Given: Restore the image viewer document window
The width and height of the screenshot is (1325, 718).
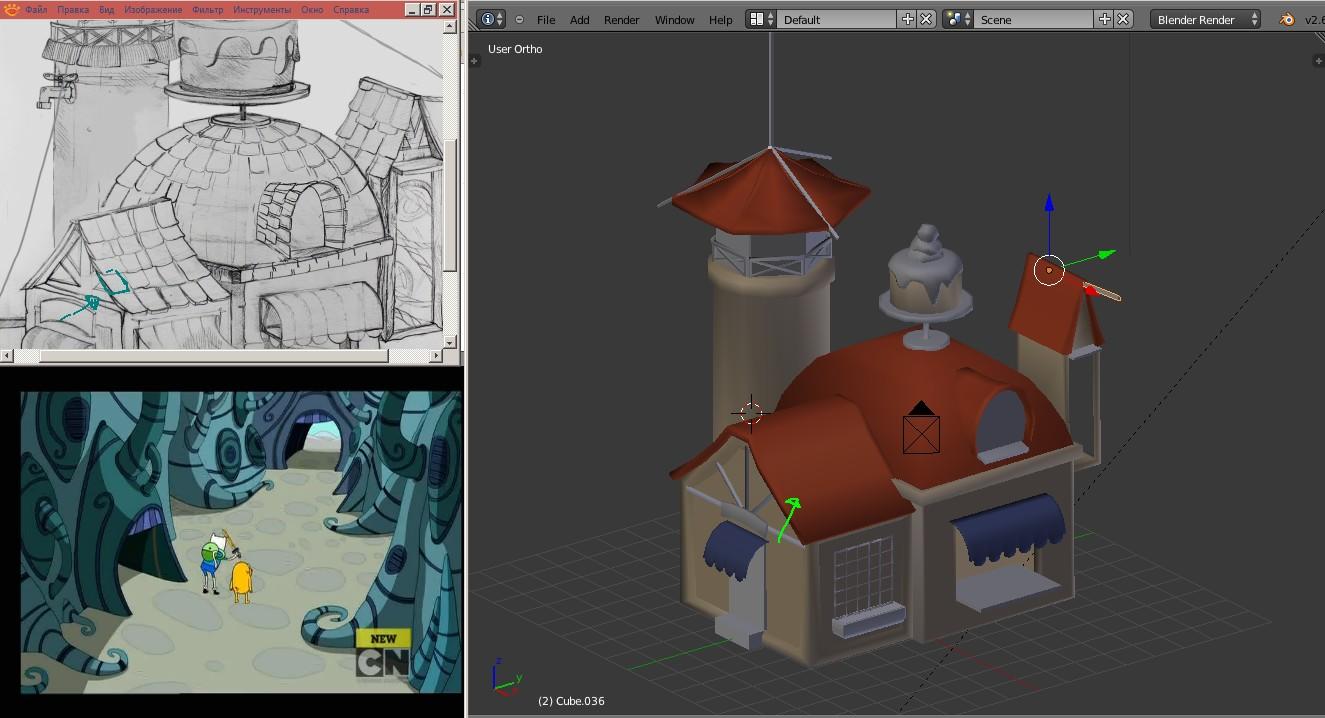Looking at the screenshot, I should click(429, 9).
